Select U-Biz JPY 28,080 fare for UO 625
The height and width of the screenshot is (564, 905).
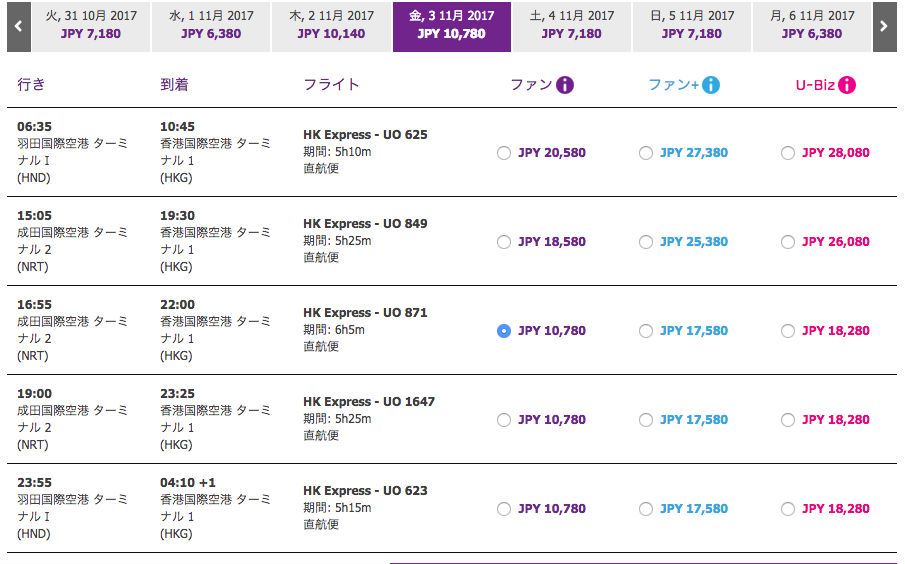(788, 153)
